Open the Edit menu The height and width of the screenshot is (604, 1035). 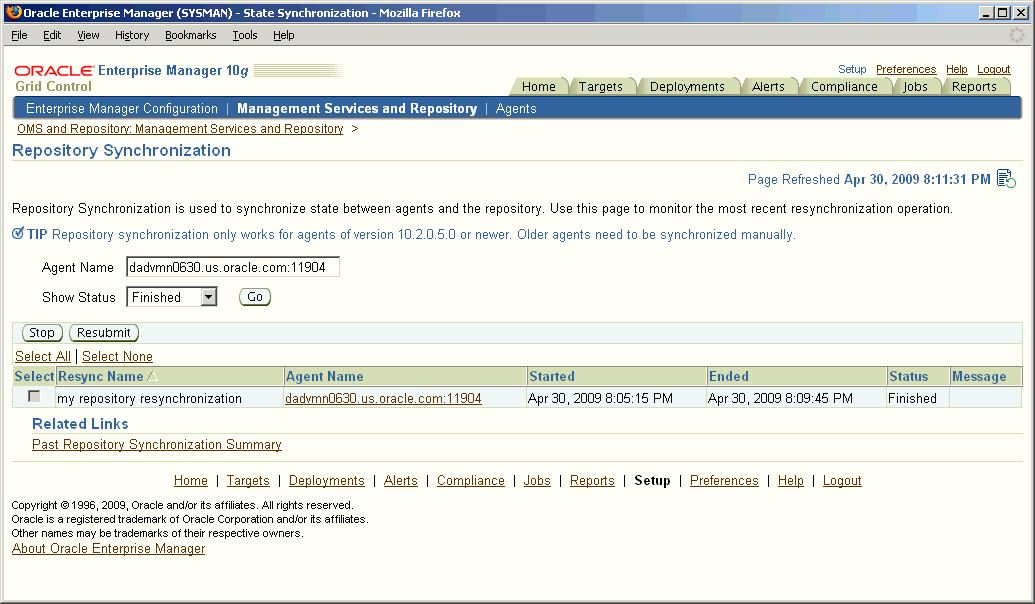tap(52, 35)
